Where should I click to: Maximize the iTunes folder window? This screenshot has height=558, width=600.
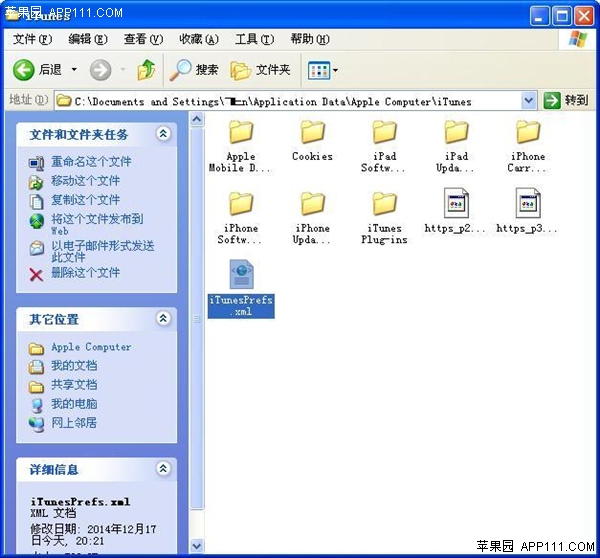point(562,16)
